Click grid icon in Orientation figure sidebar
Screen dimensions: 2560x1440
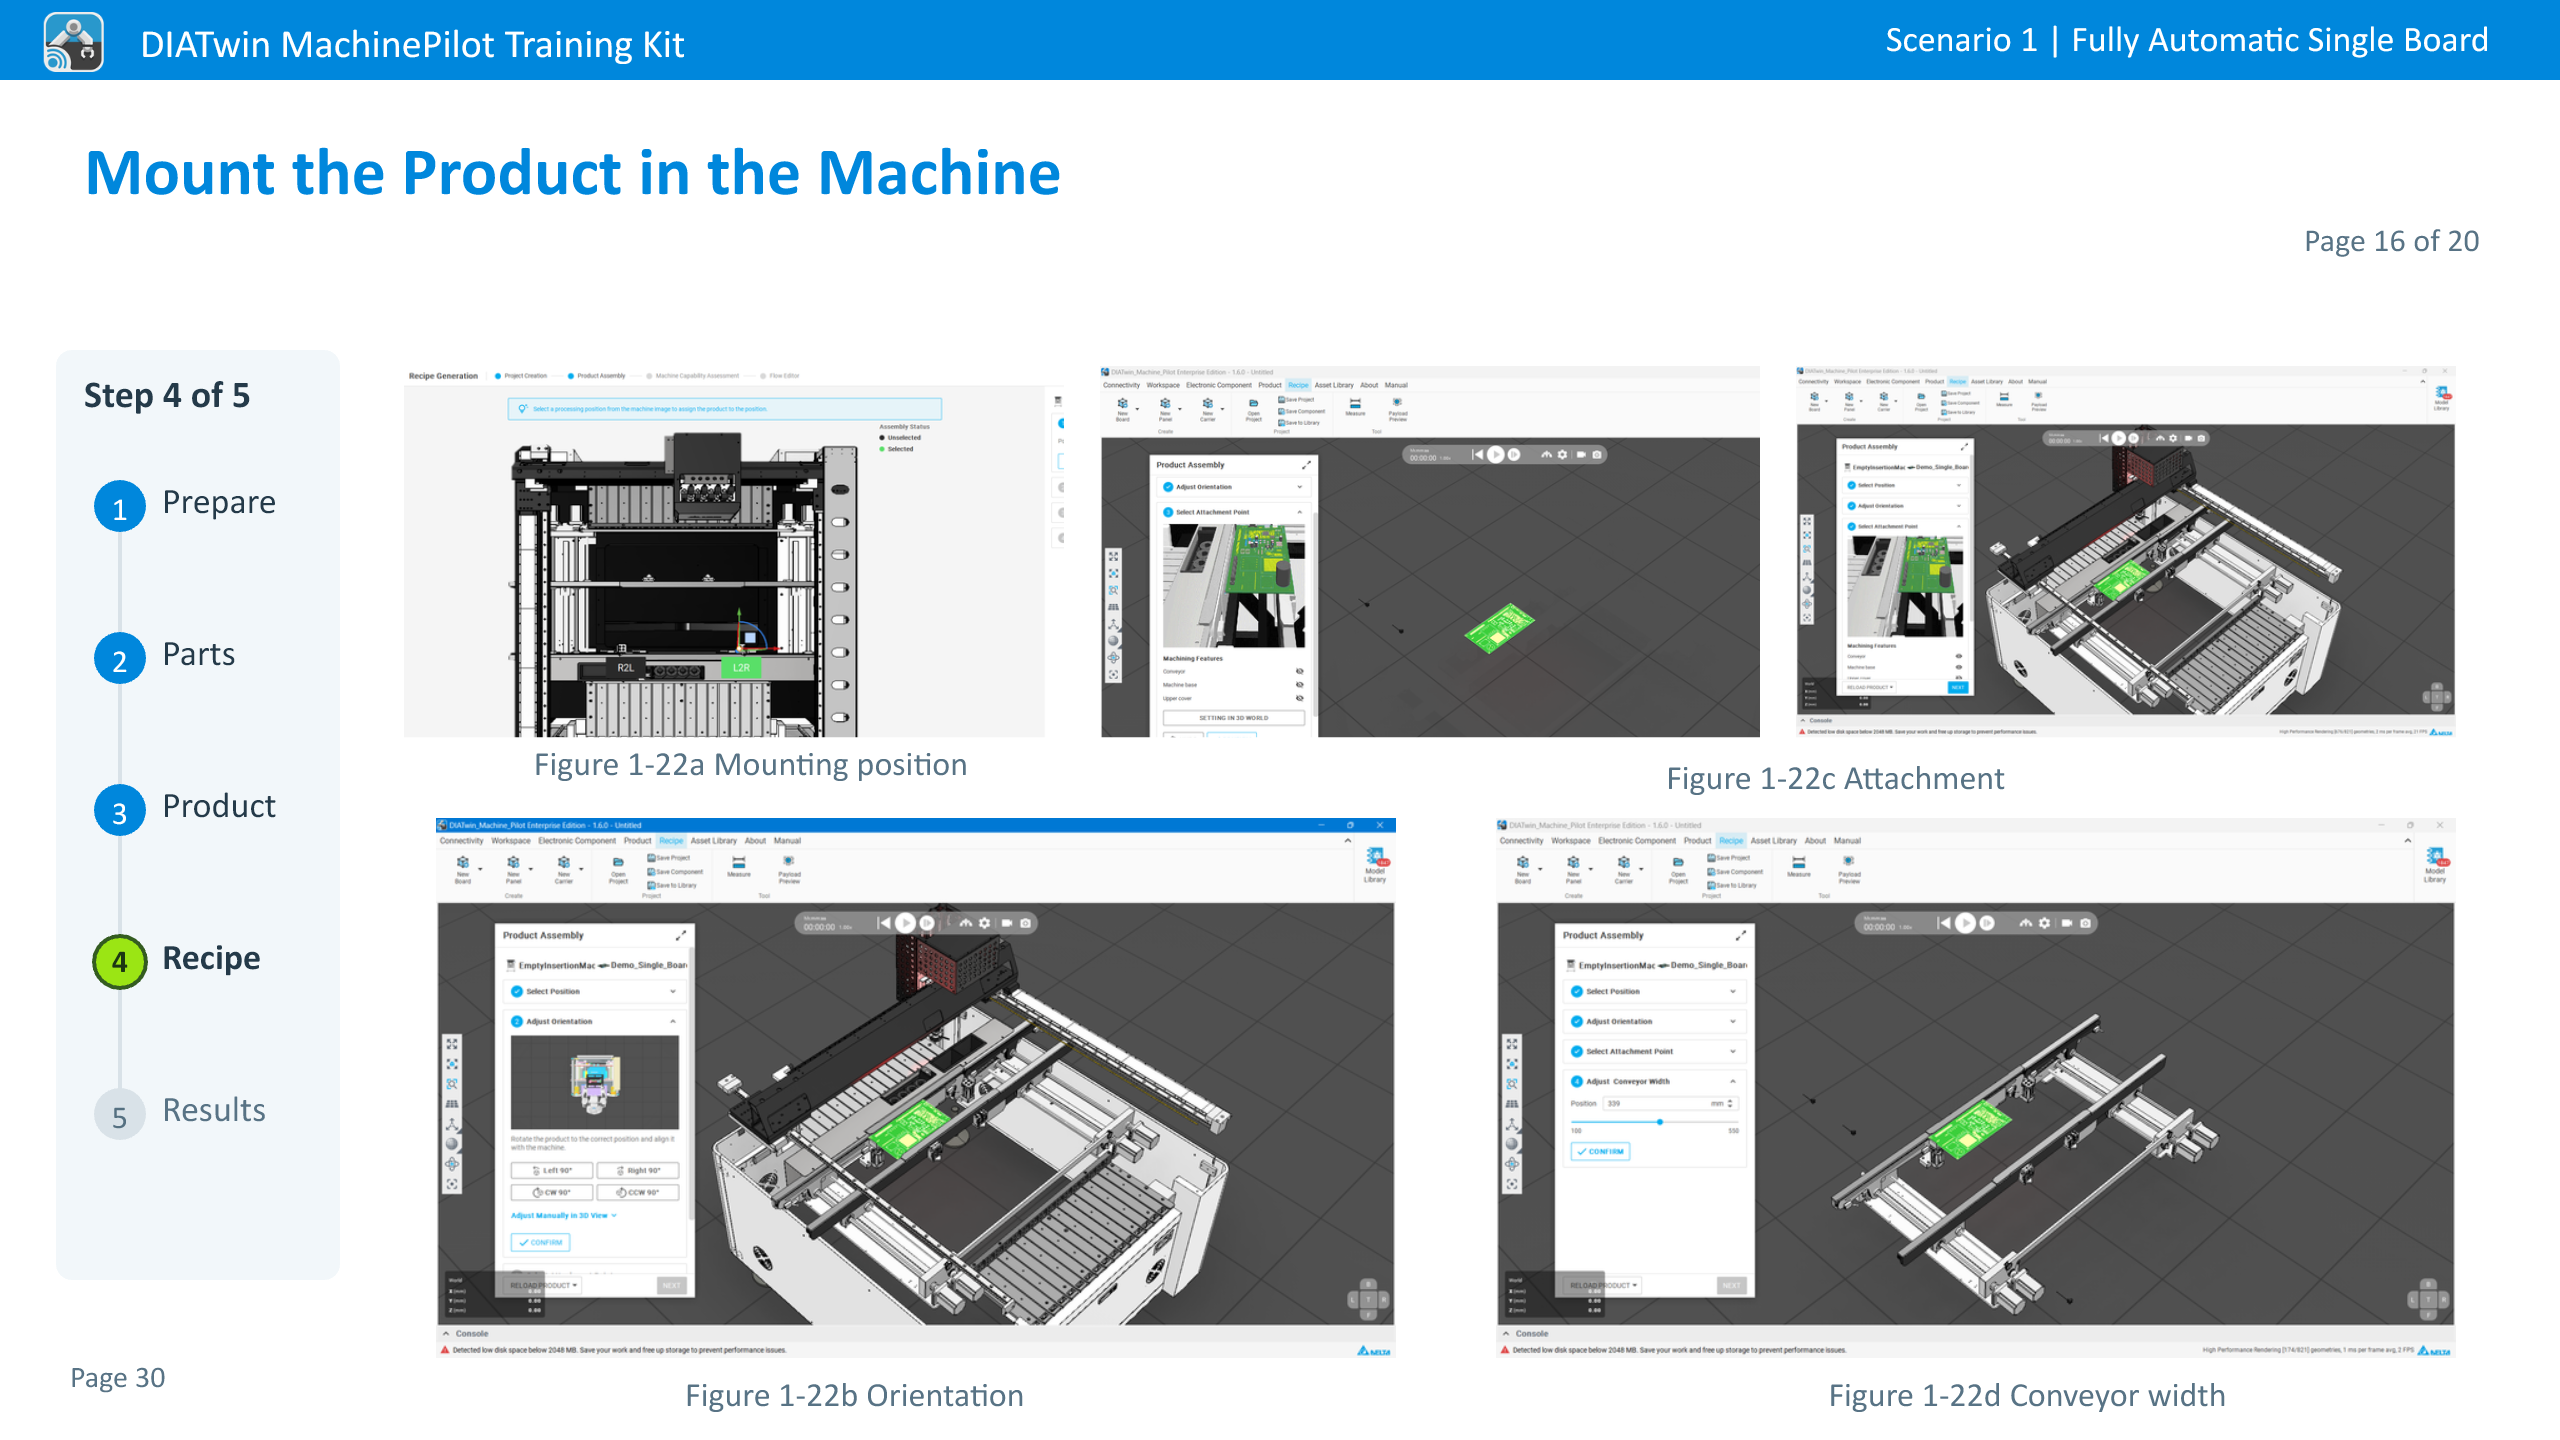point(452,1104)
